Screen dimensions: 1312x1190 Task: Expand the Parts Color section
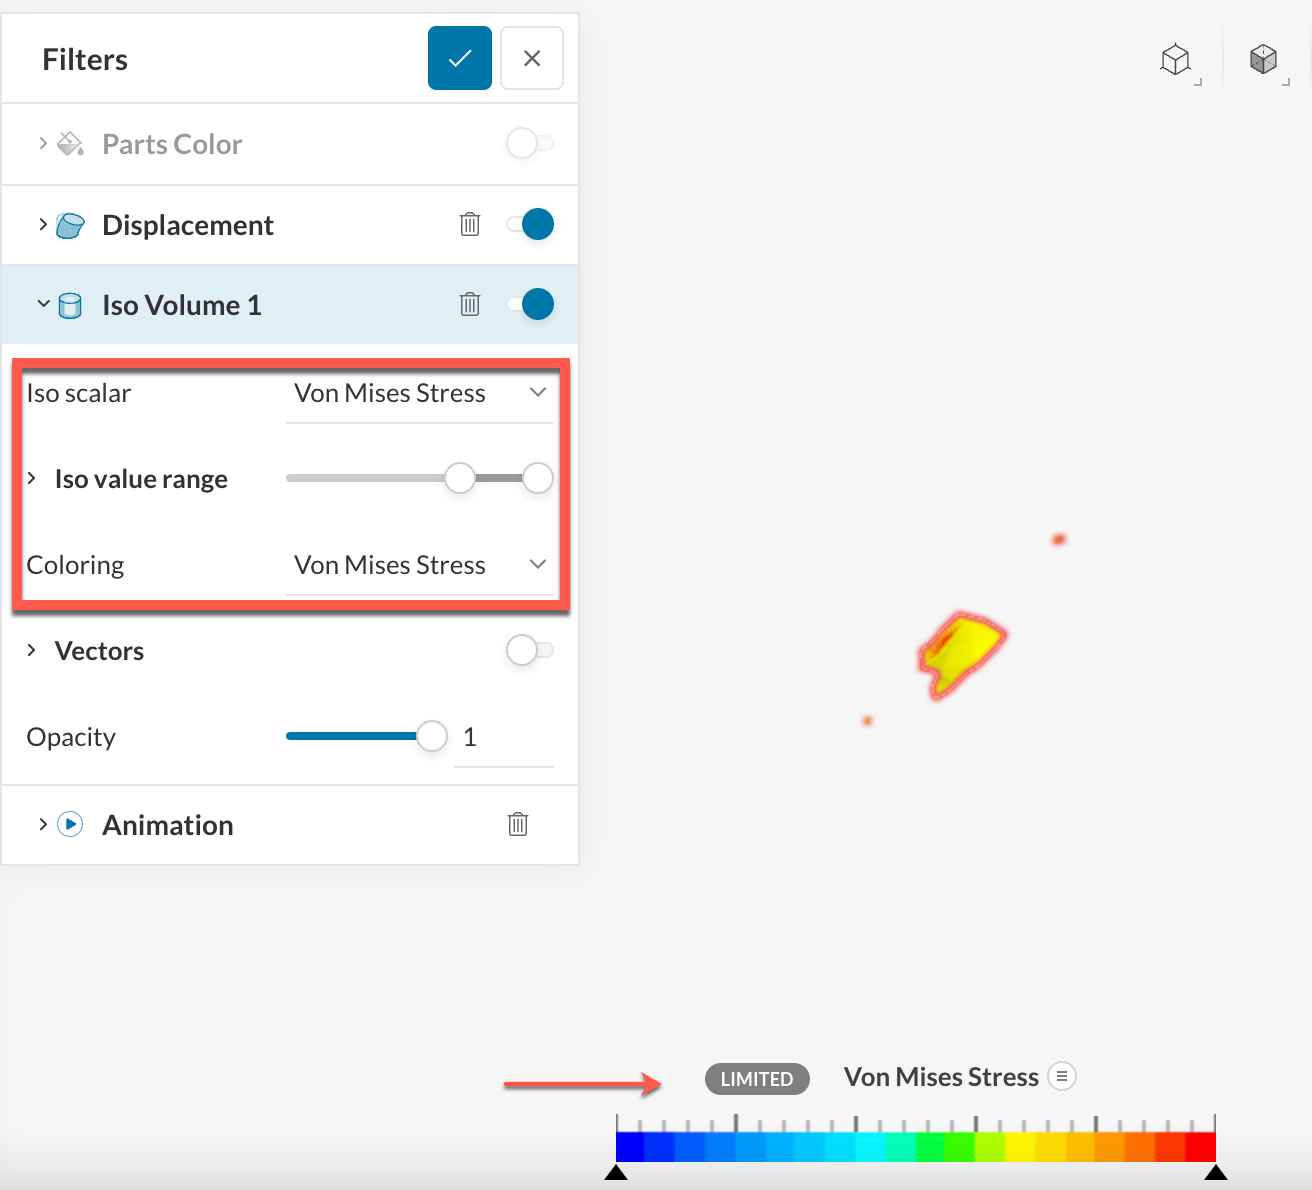coord(43,143)
